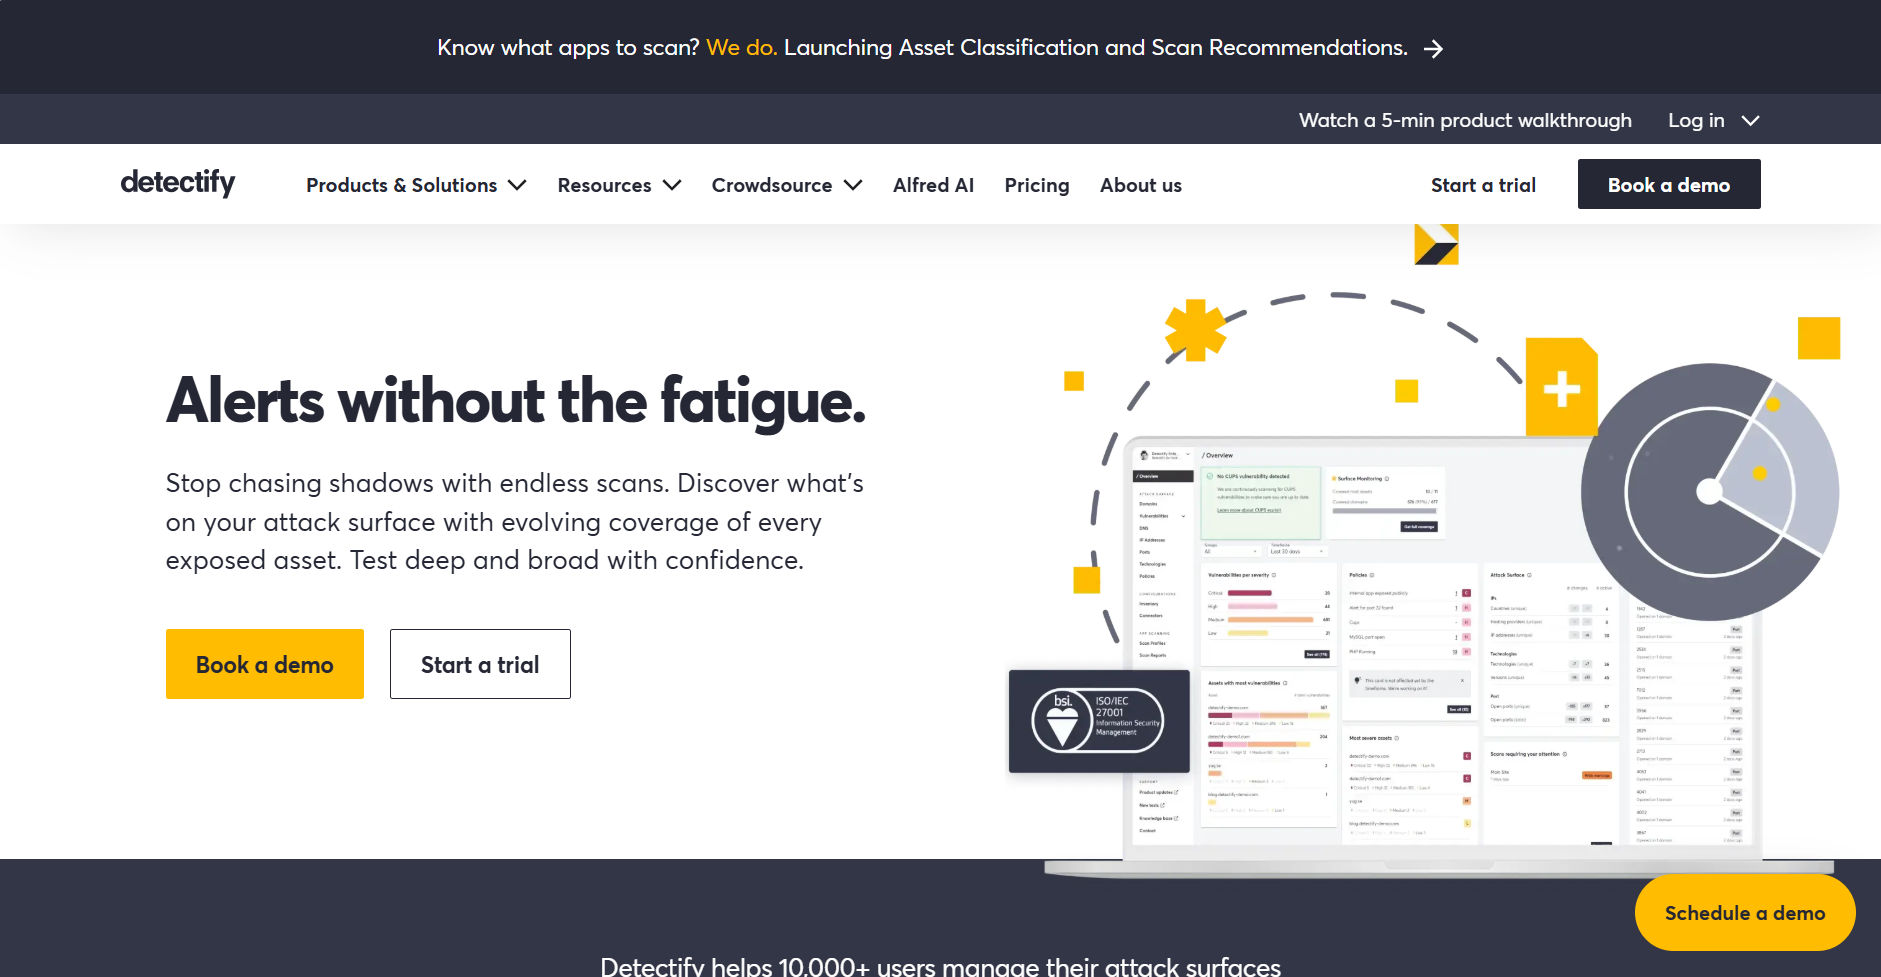
Task: Click the detectify logo
Action: [x=178, y=182]
